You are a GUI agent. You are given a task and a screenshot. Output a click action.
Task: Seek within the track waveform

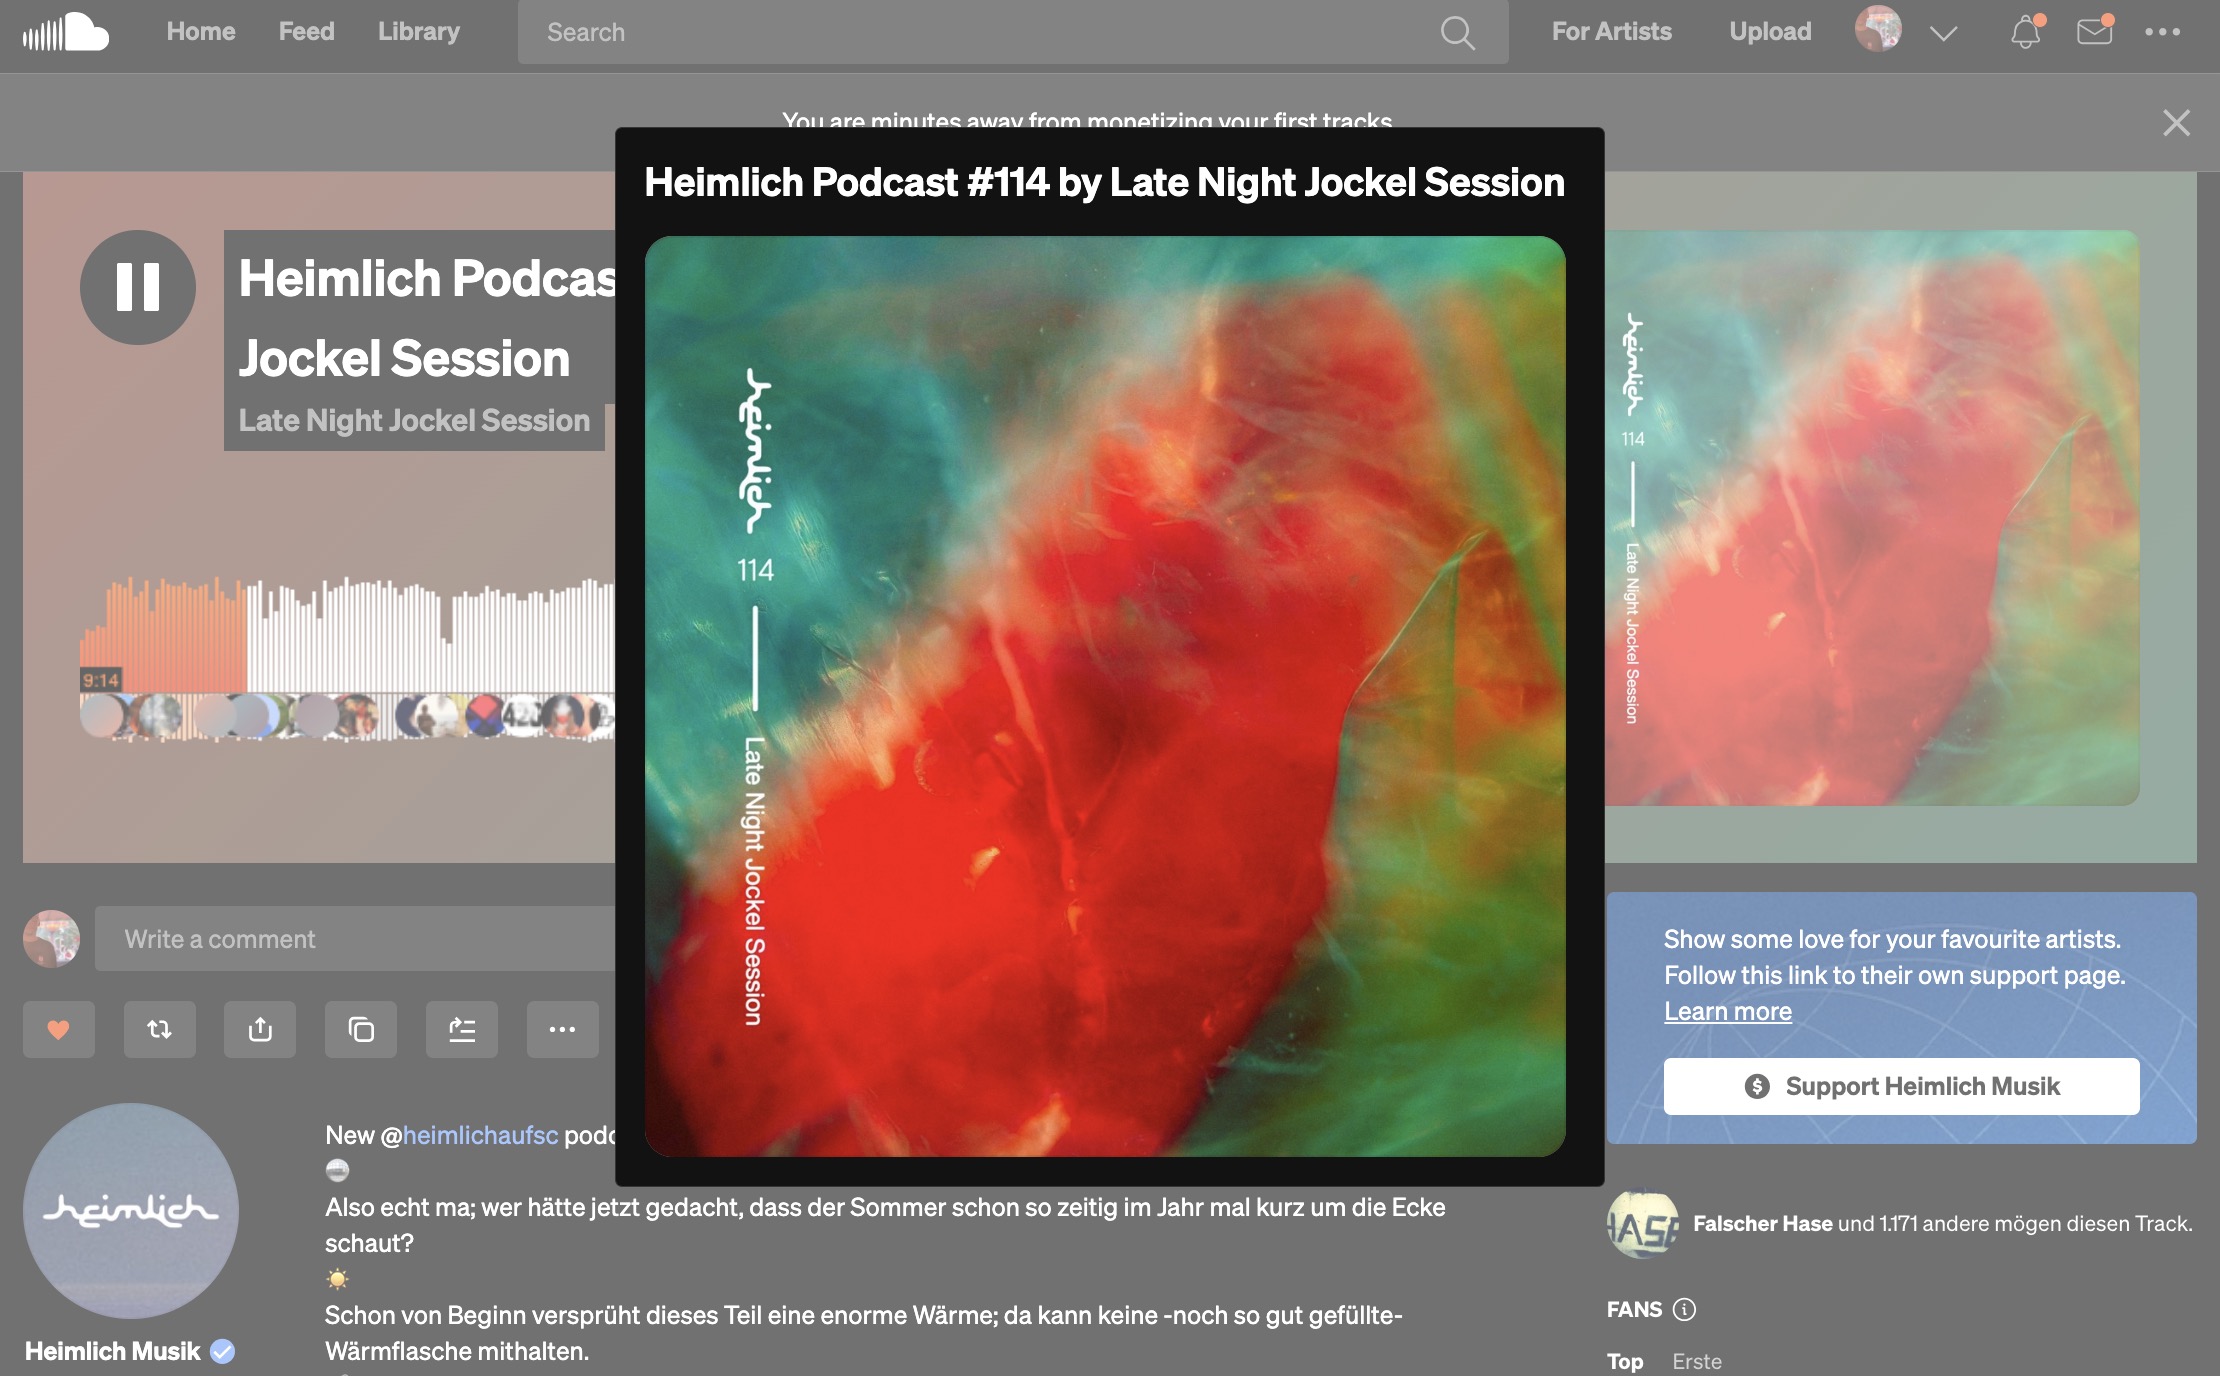tap(348, 634)
